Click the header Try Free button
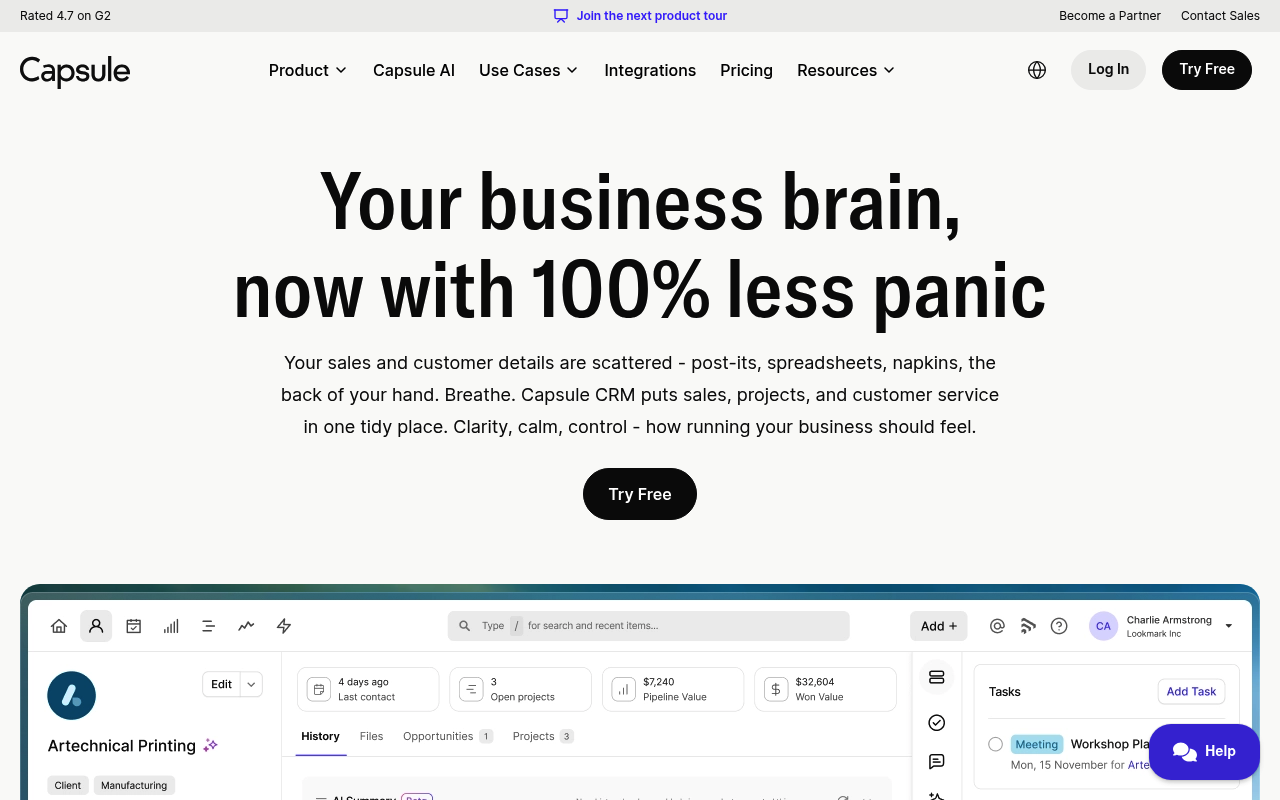Screen dimensions: 1280x800 [x=1207, y=70]
